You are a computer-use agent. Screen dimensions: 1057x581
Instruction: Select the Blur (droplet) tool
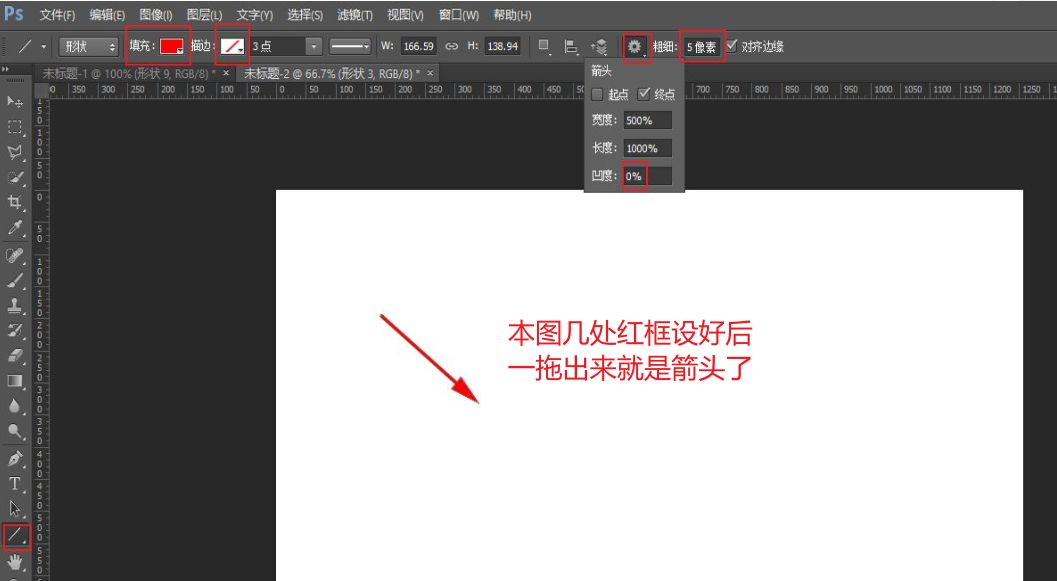tap(15, 406)
